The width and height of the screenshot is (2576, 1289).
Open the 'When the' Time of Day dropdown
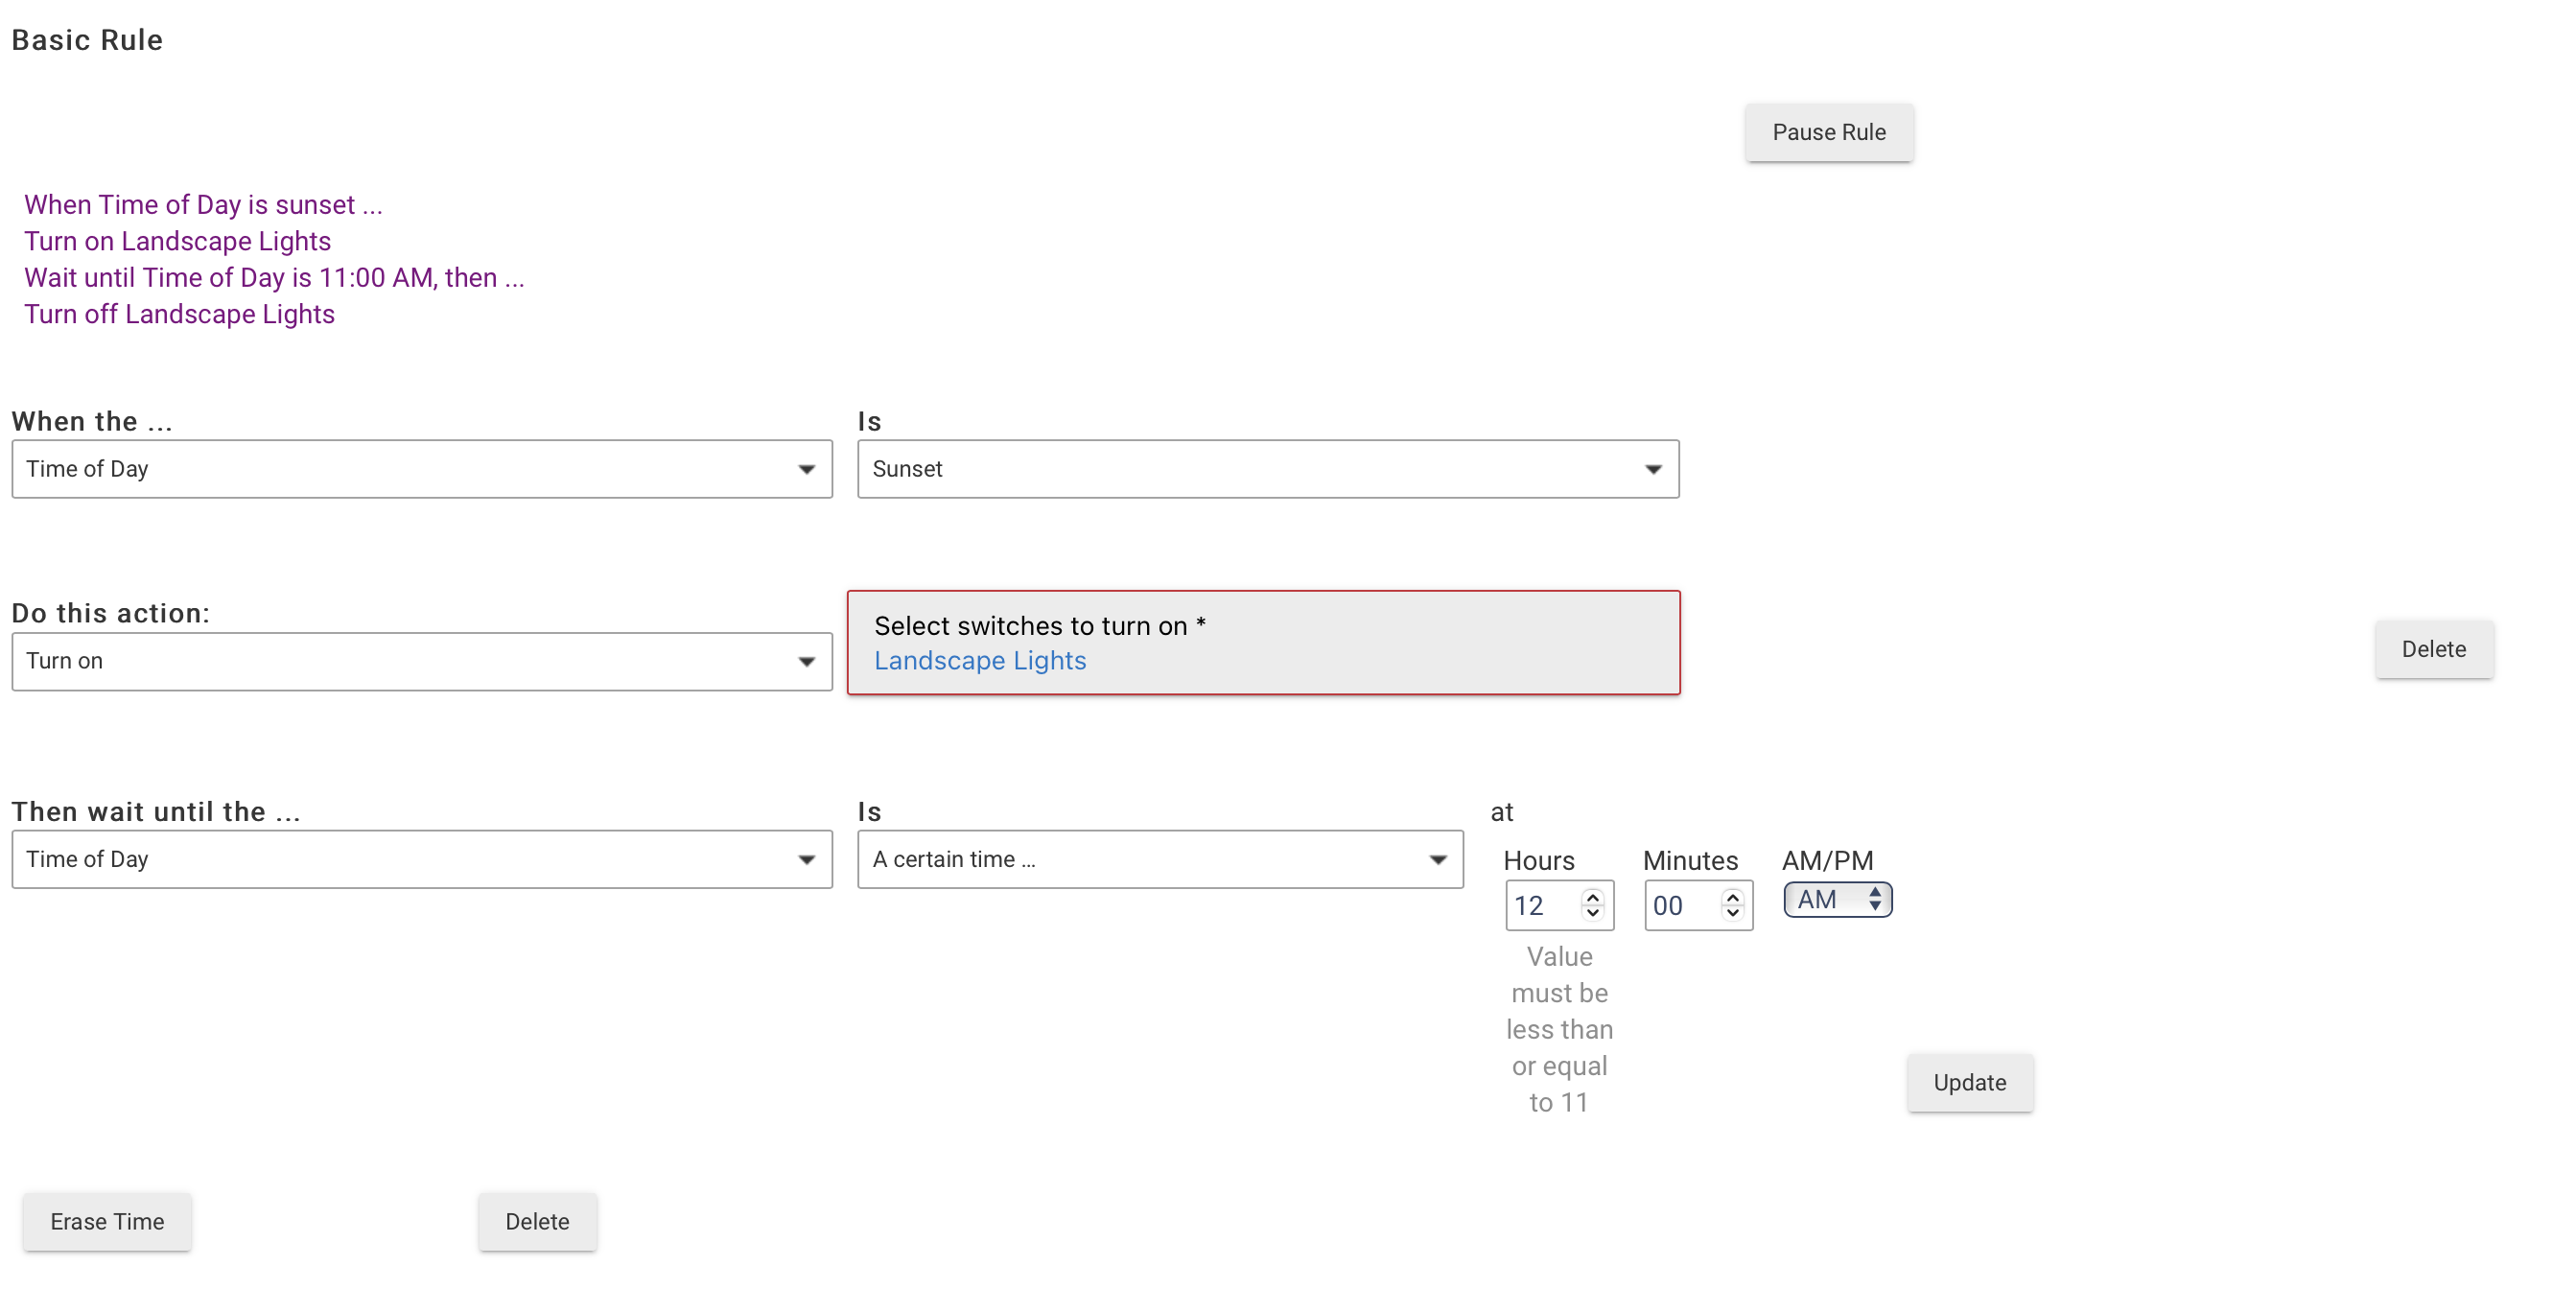(421, 469)
